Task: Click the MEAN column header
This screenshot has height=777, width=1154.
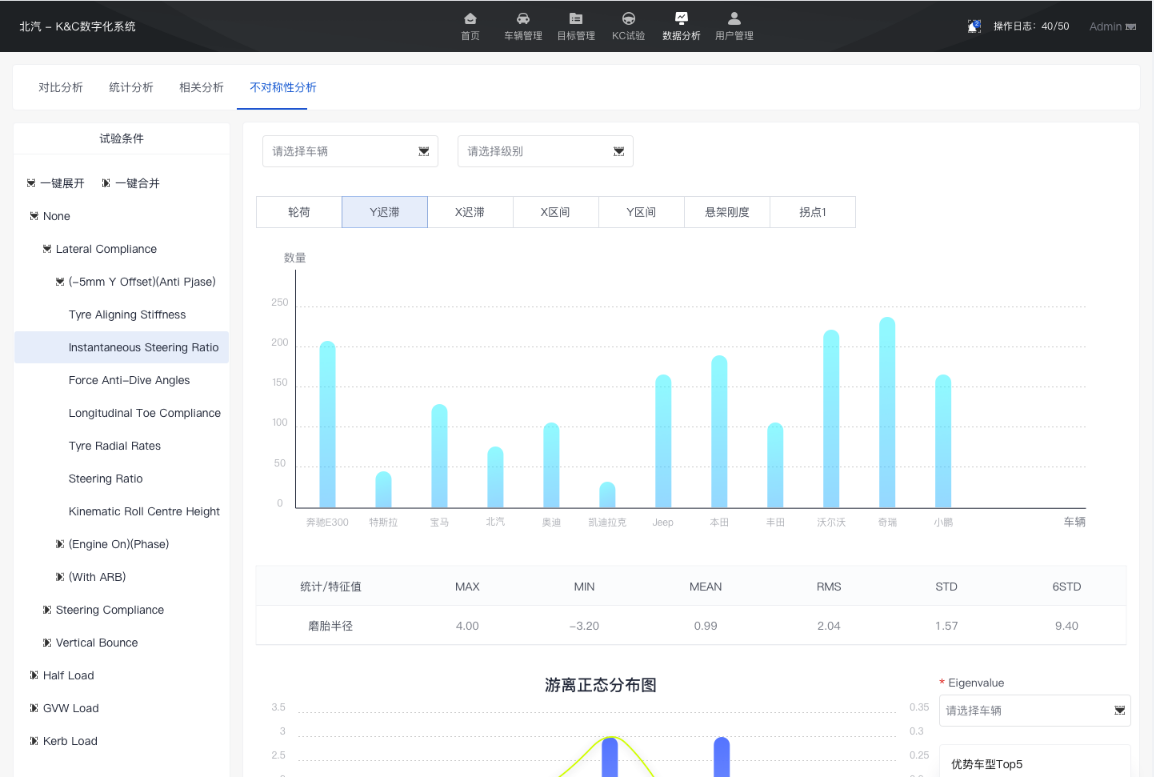Action: (705, 586)
